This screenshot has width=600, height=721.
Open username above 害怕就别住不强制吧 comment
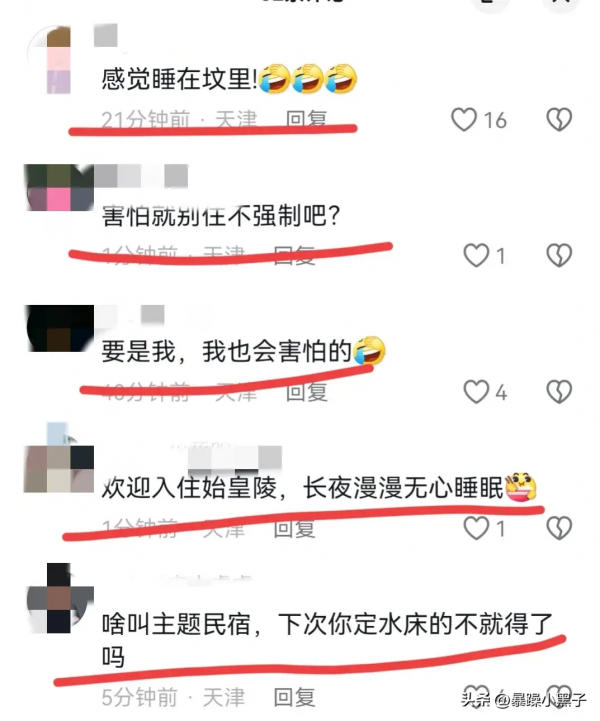click(x=141, y=176)
